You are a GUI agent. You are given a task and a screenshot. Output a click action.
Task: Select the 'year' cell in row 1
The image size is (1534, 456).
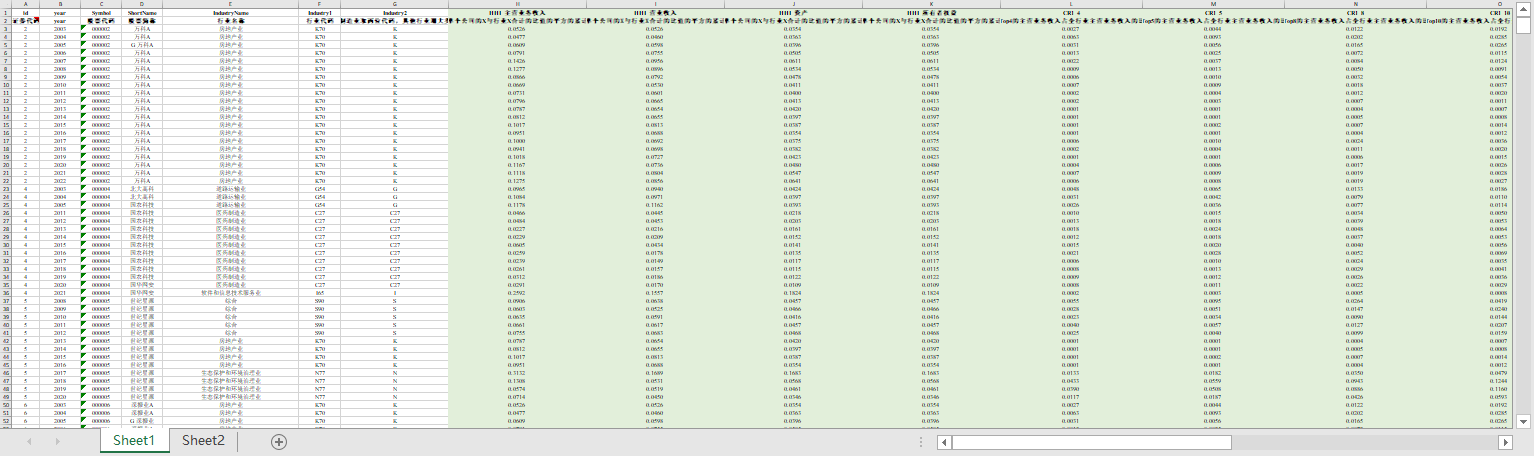[x=59, y=12]
